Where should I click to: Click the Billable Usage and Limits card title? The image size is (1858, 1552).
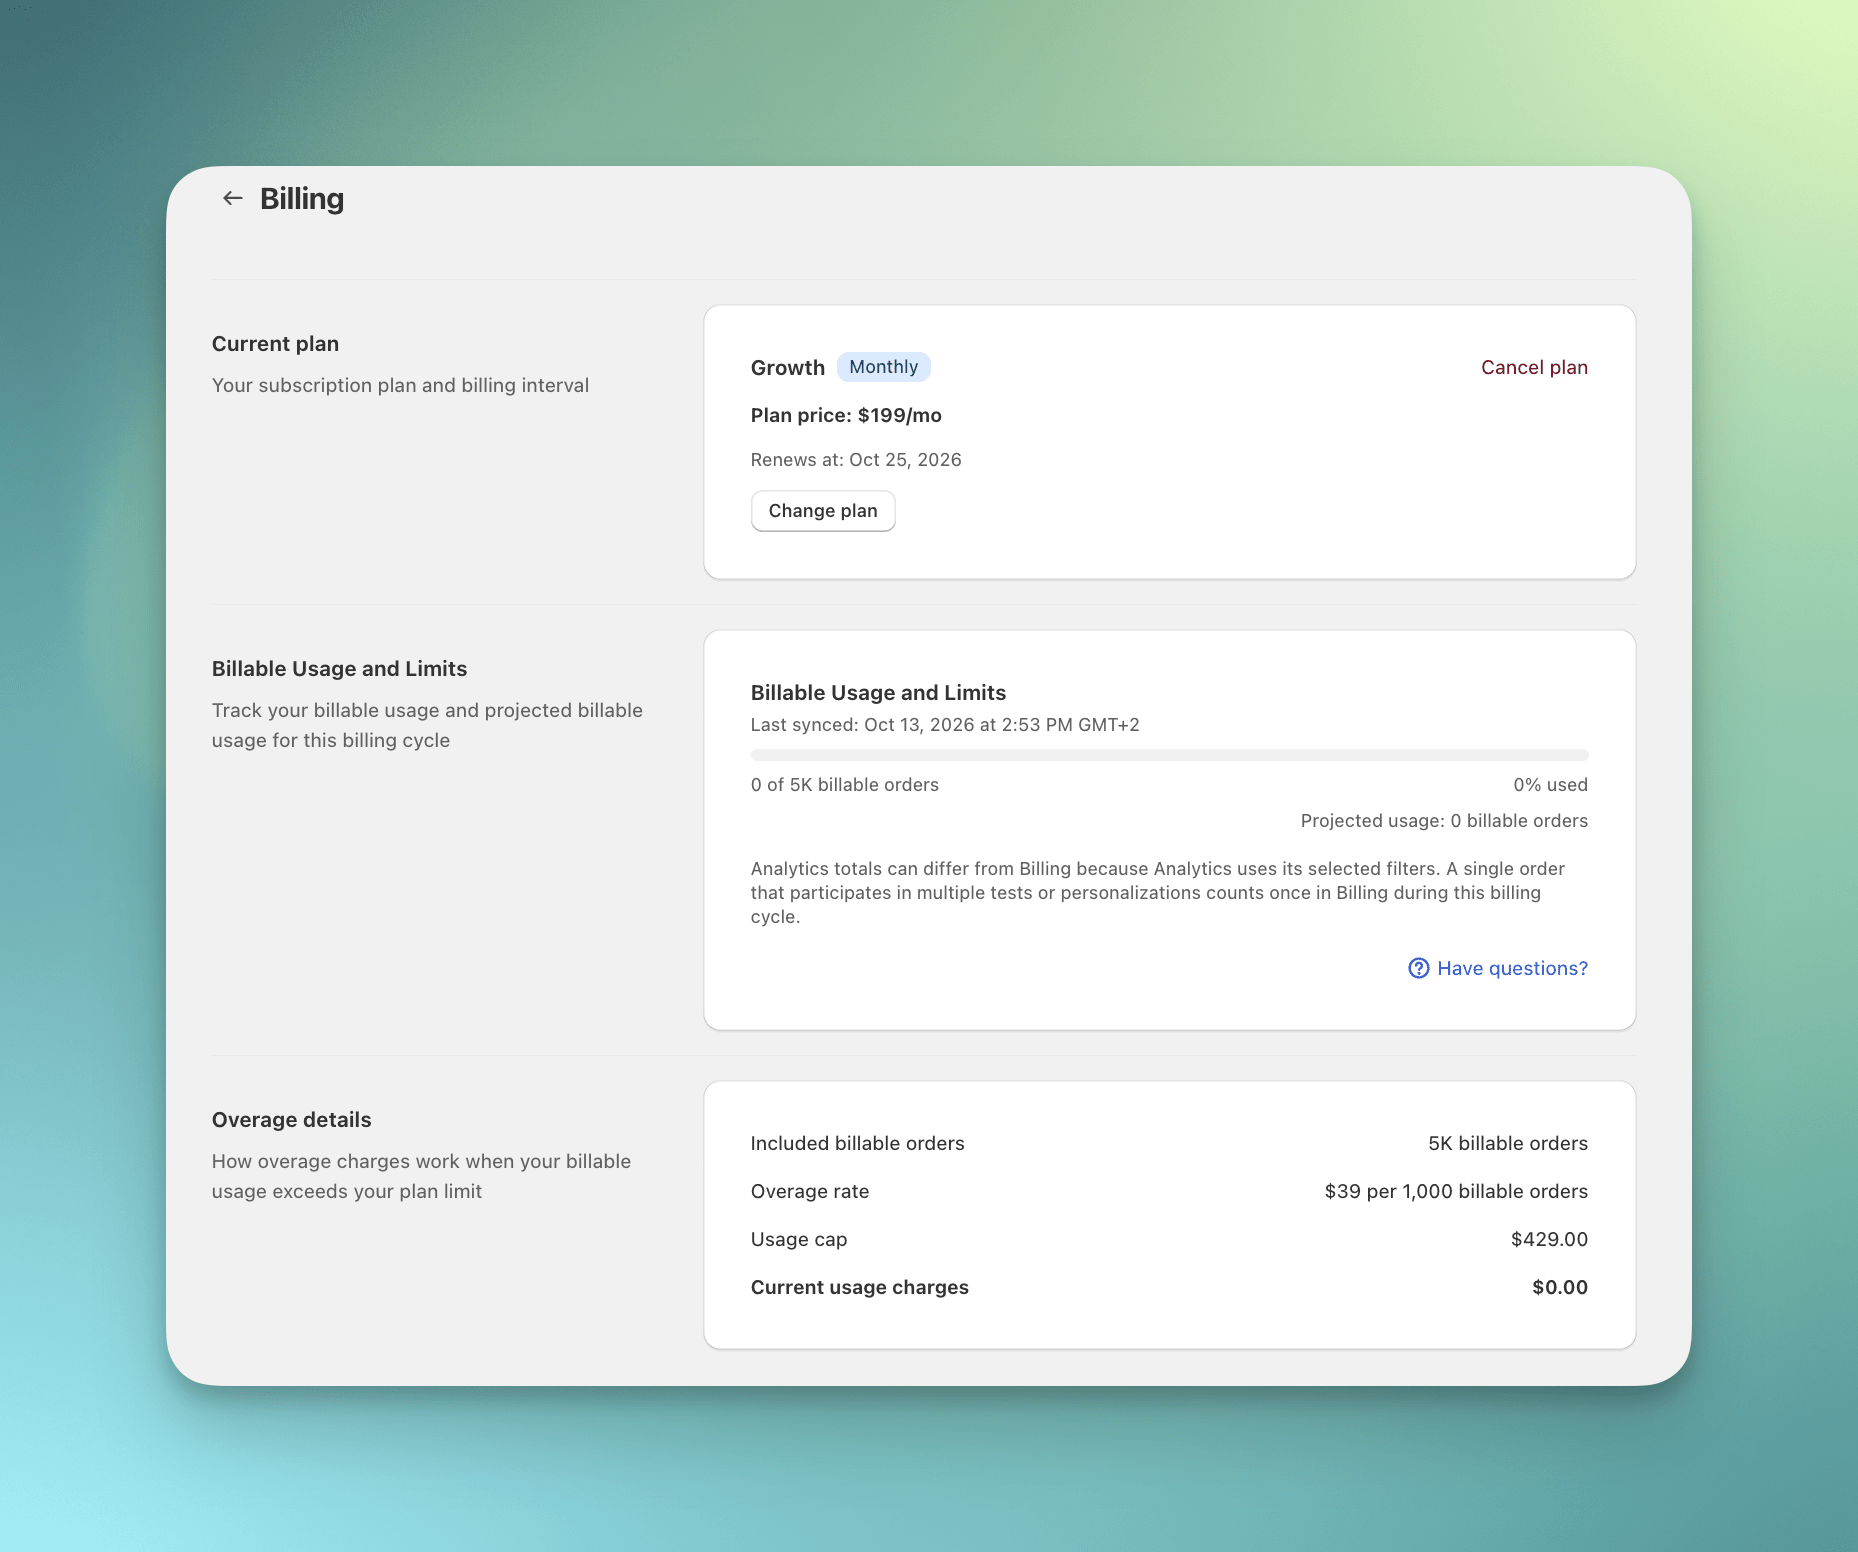(x=878, y=693)
